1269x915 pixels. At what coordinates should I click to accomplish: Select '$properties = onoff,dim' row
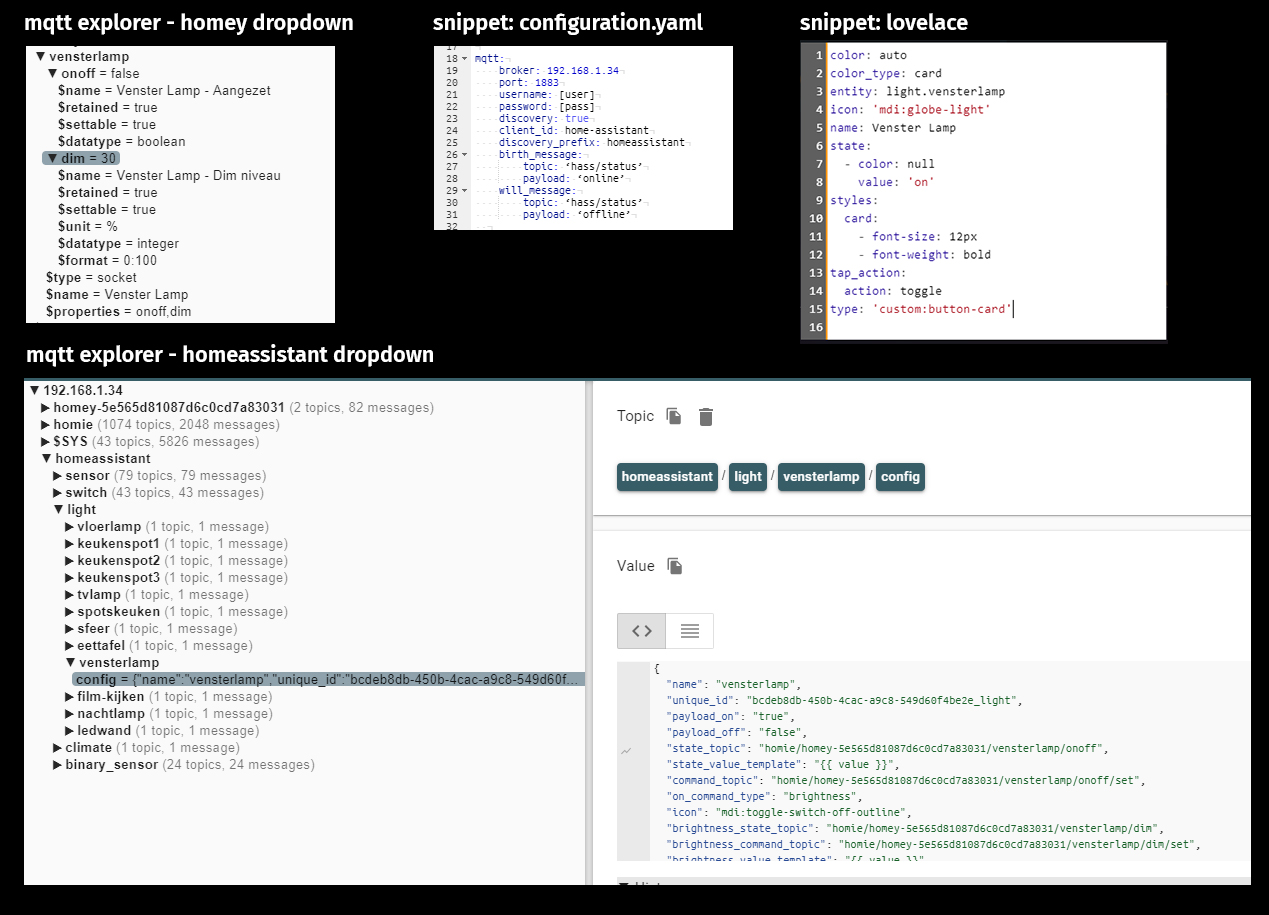118,312
